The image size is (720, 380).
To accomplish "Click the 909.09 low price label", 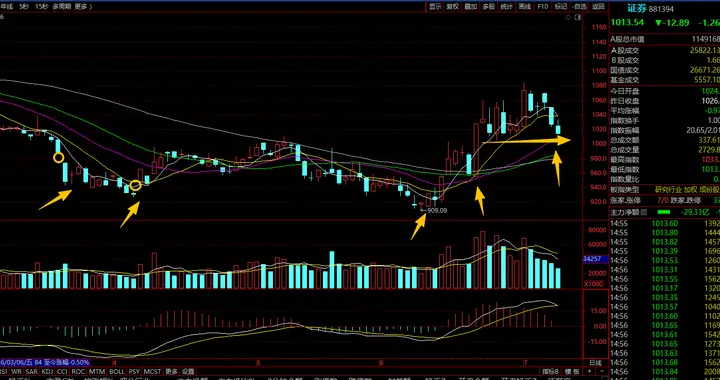I will coord(437,210).
